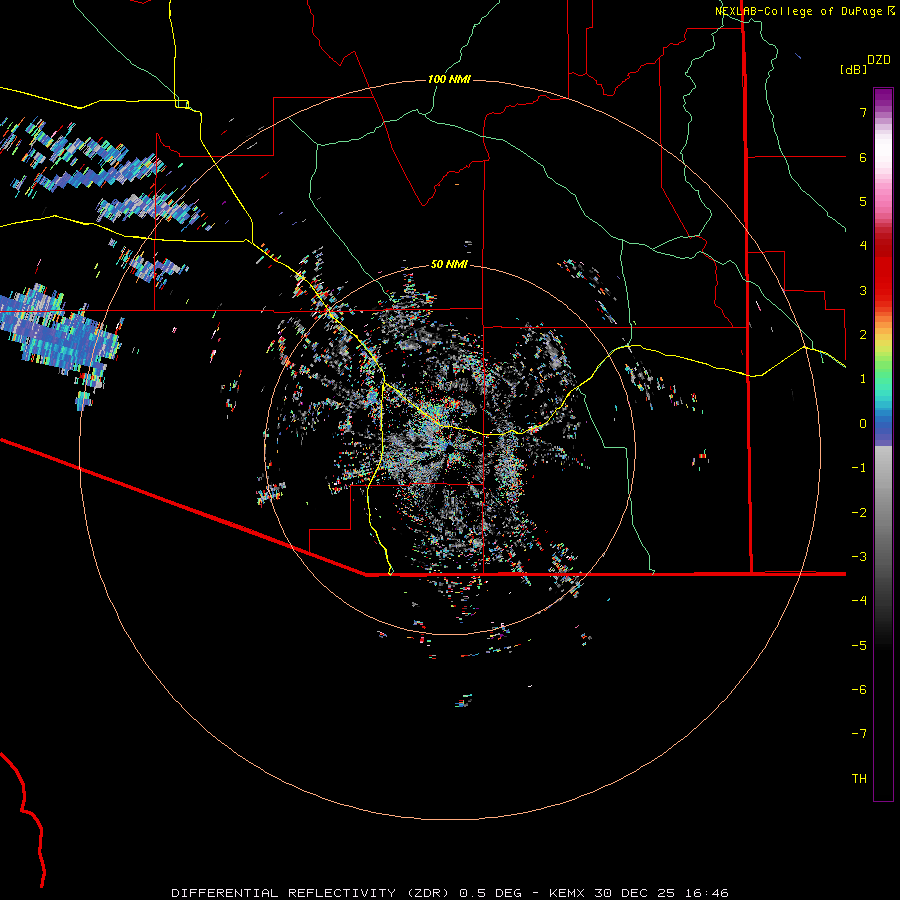Click the 100 NMI range ring label
900x900 pixels.
point(449,79)
